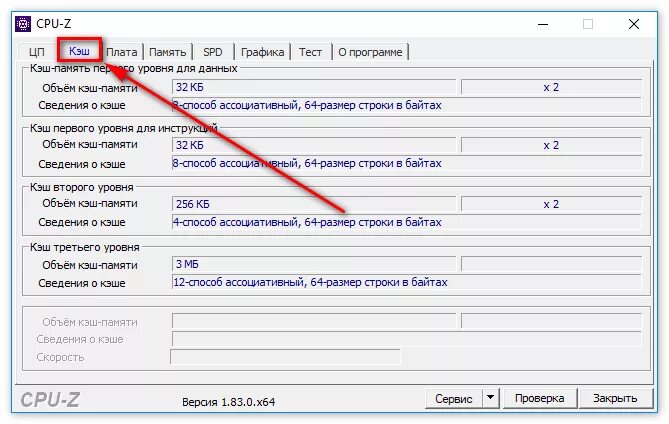Click the Кэш второго уровня group title
The image size is (669, 424).
pyautogui.click(x=81, y=187)
